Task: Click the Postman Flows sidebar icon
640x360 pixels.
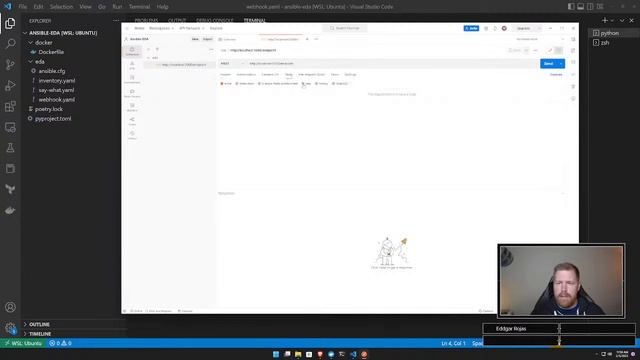Action: (x=132, y=121)
